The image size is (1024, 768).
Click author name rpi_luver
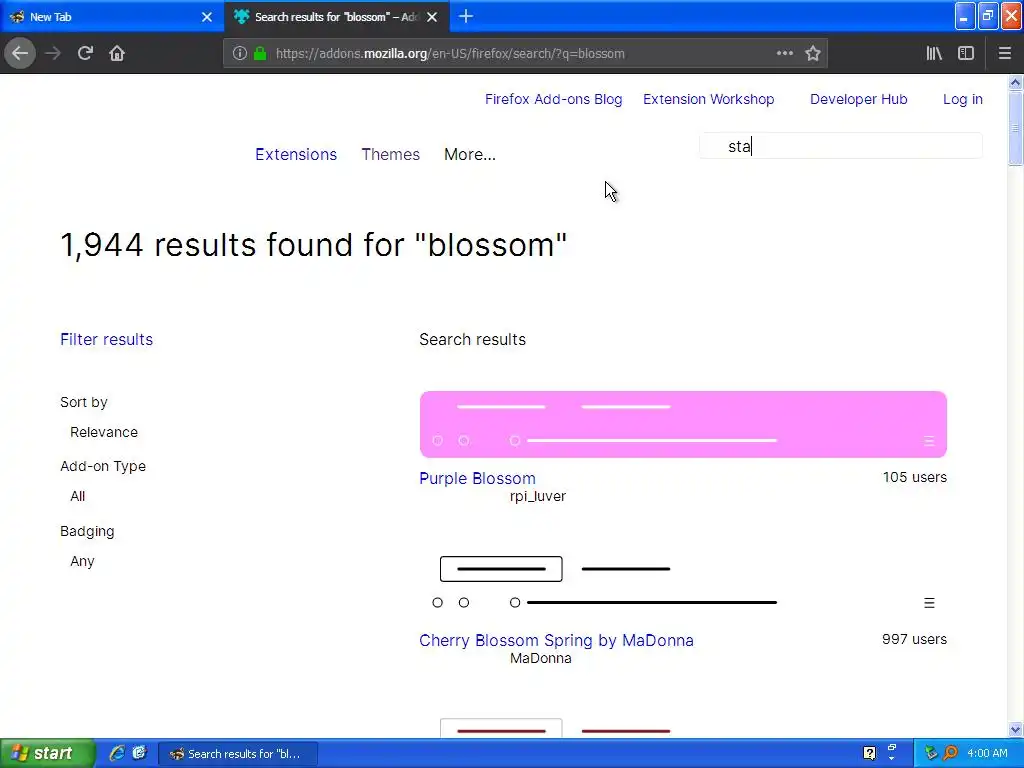(537, 496)
